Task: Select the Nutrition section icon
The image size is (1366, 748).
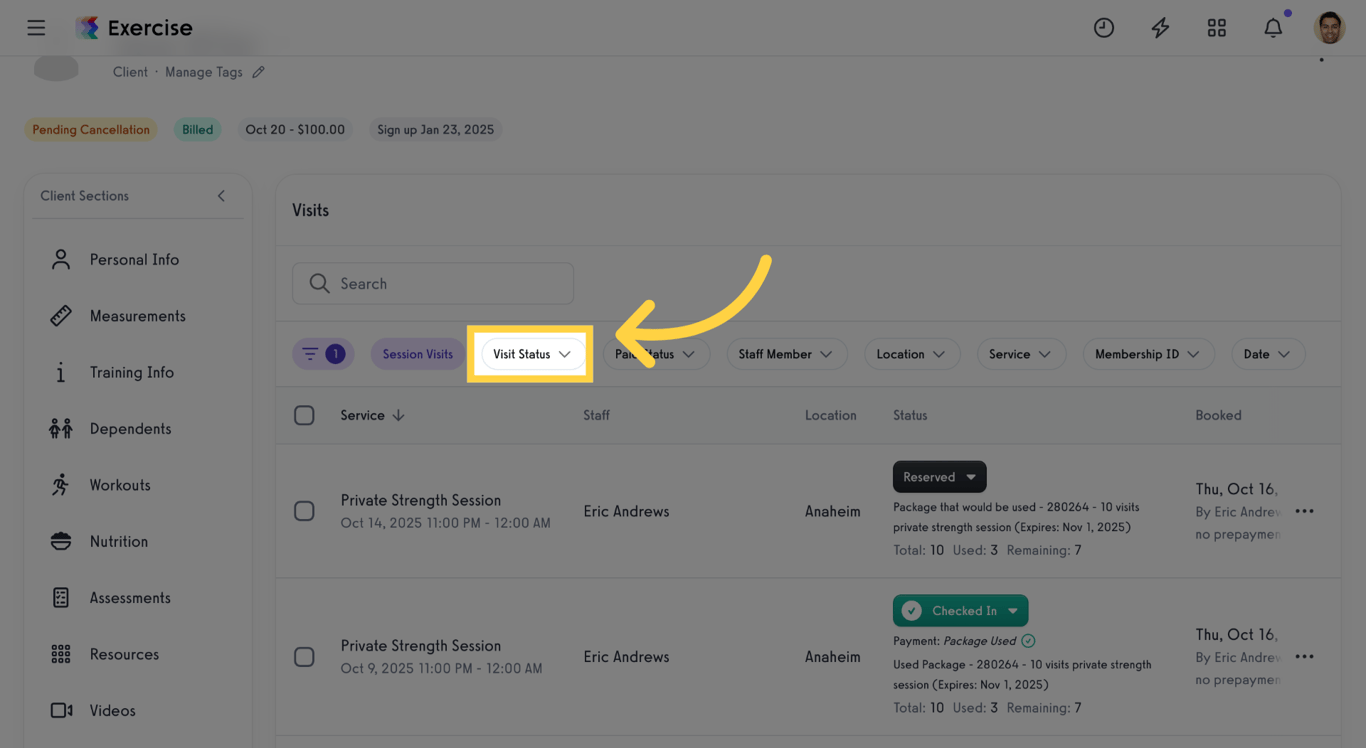Action: 61,541
